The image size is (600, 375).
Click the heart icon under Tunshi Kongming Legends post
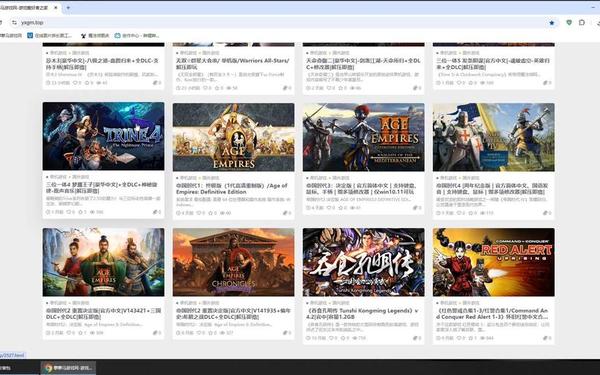click(x=331, y=338)
